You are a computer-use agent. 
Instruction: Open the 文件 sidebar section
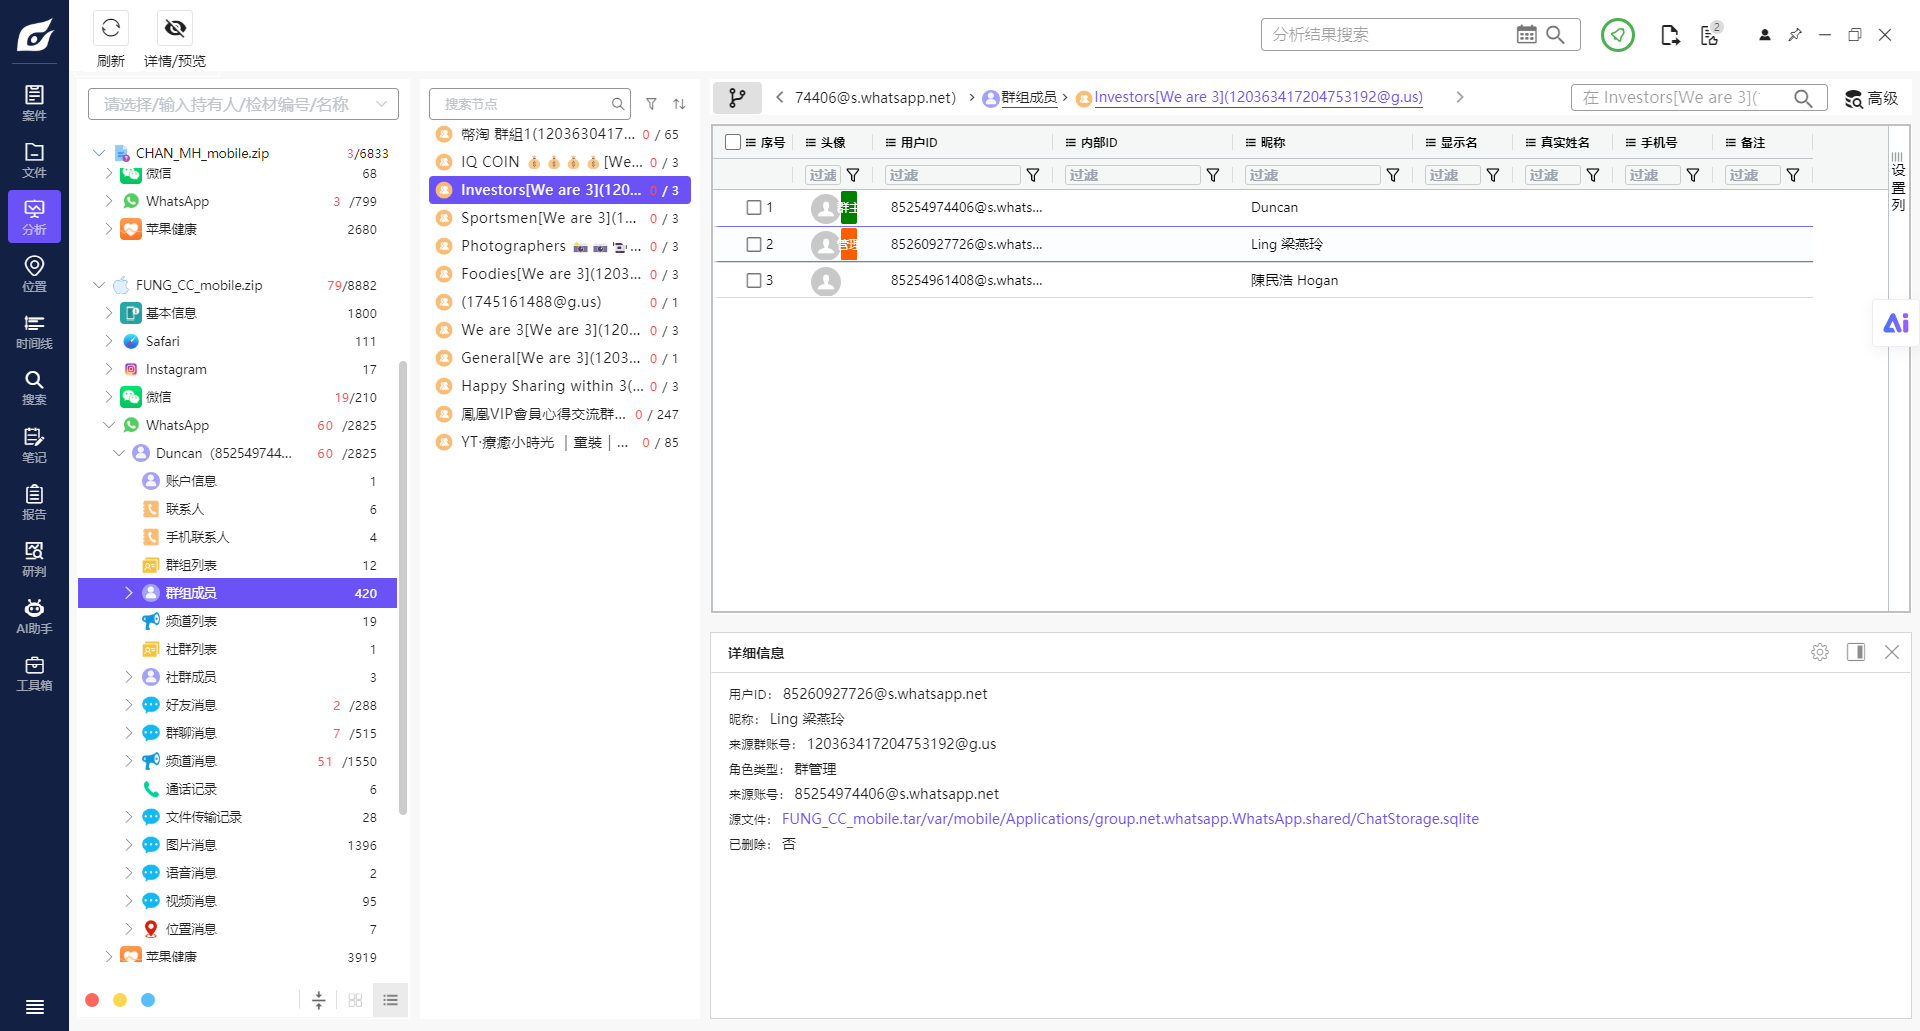pos(34,160)
